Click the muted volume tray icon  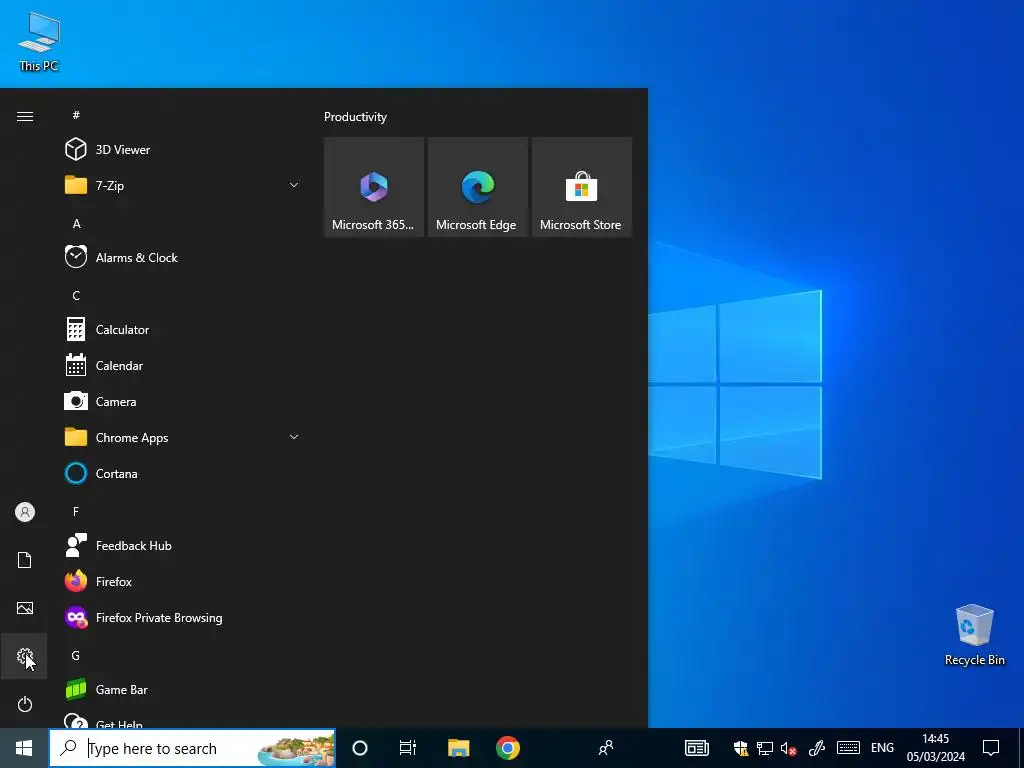pyautogui.click(x=788, y=748)
